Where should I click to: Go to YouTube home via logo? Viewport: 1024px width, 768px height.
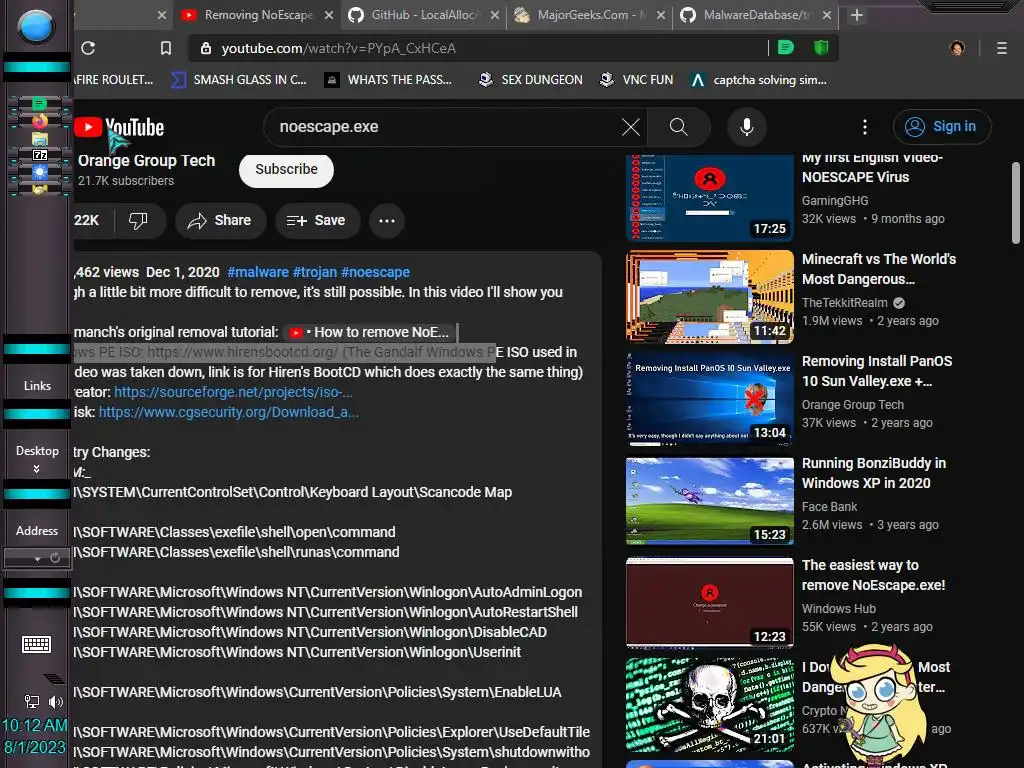[118, 127]
